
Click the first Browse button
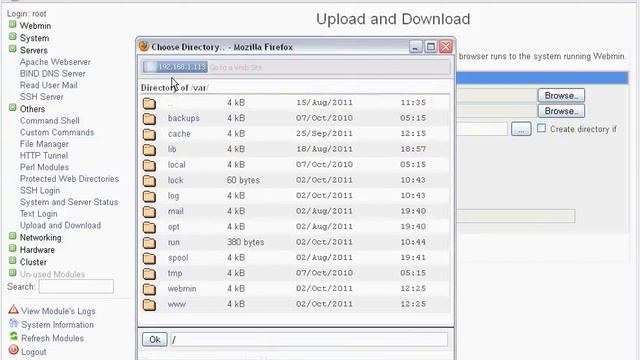(561, 96)
